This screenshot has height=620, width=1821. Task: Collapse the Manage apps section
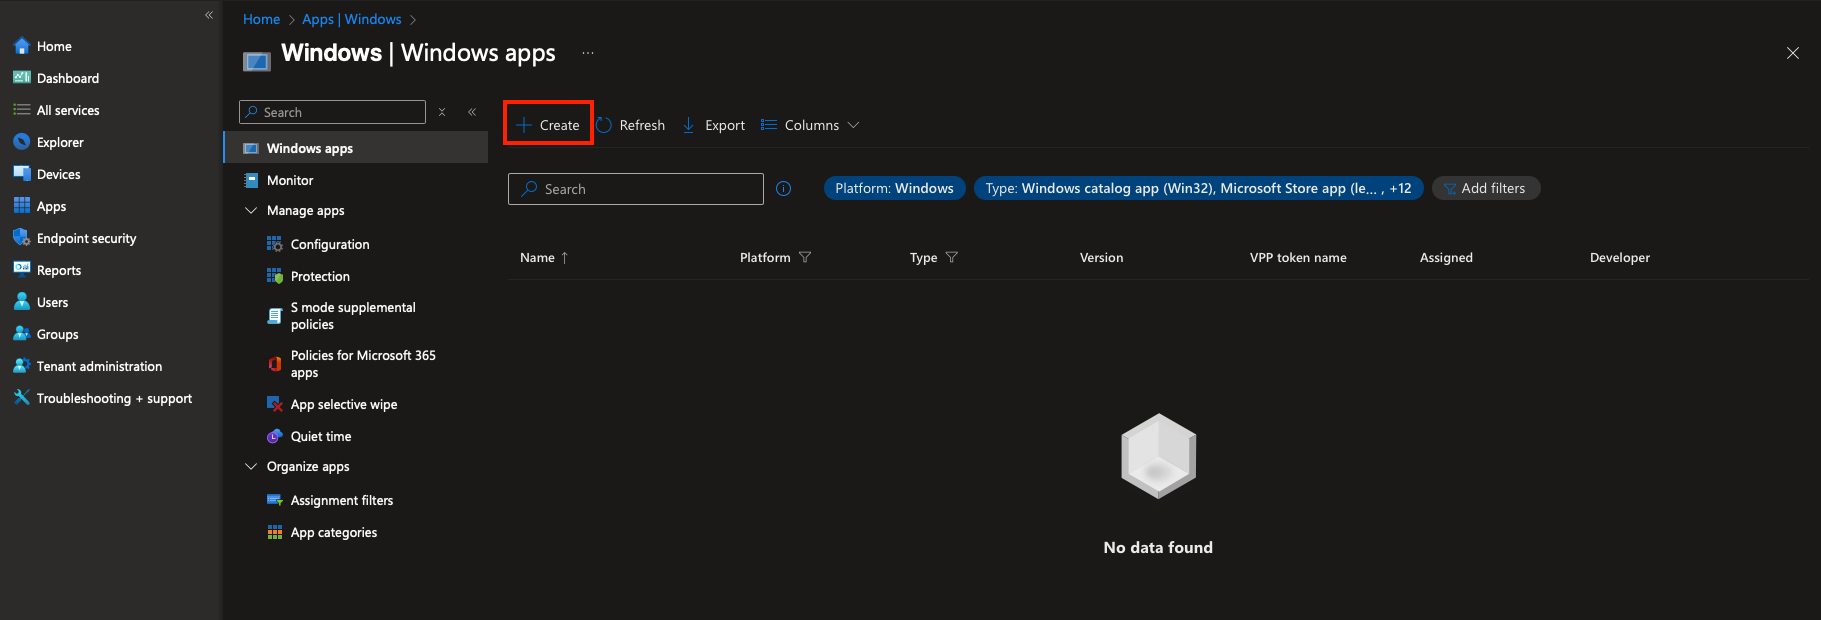tap(251, 211)
